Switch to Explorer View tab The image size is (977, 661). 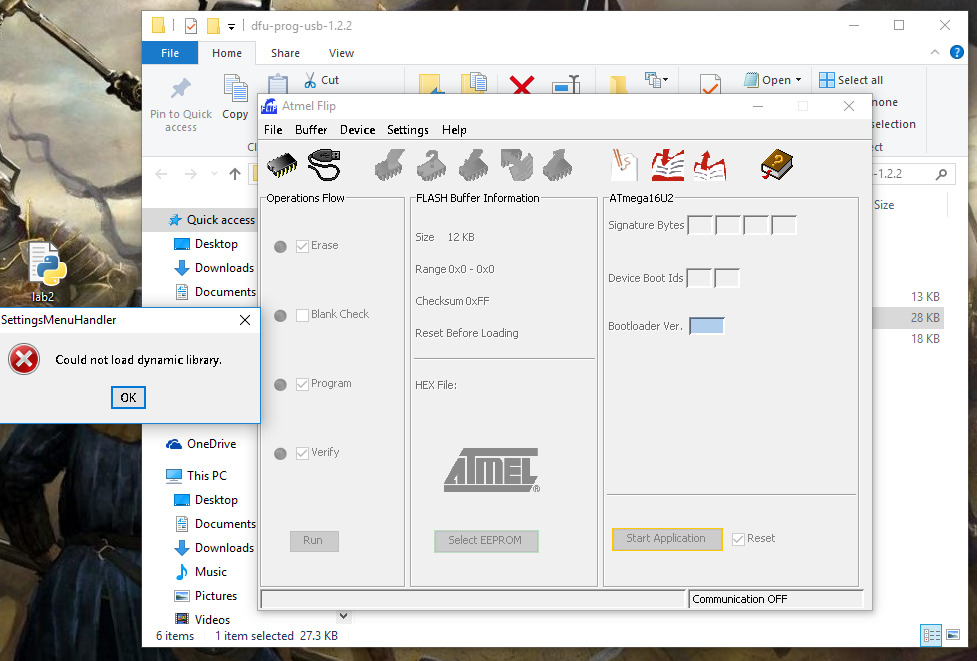pos(341,53)
